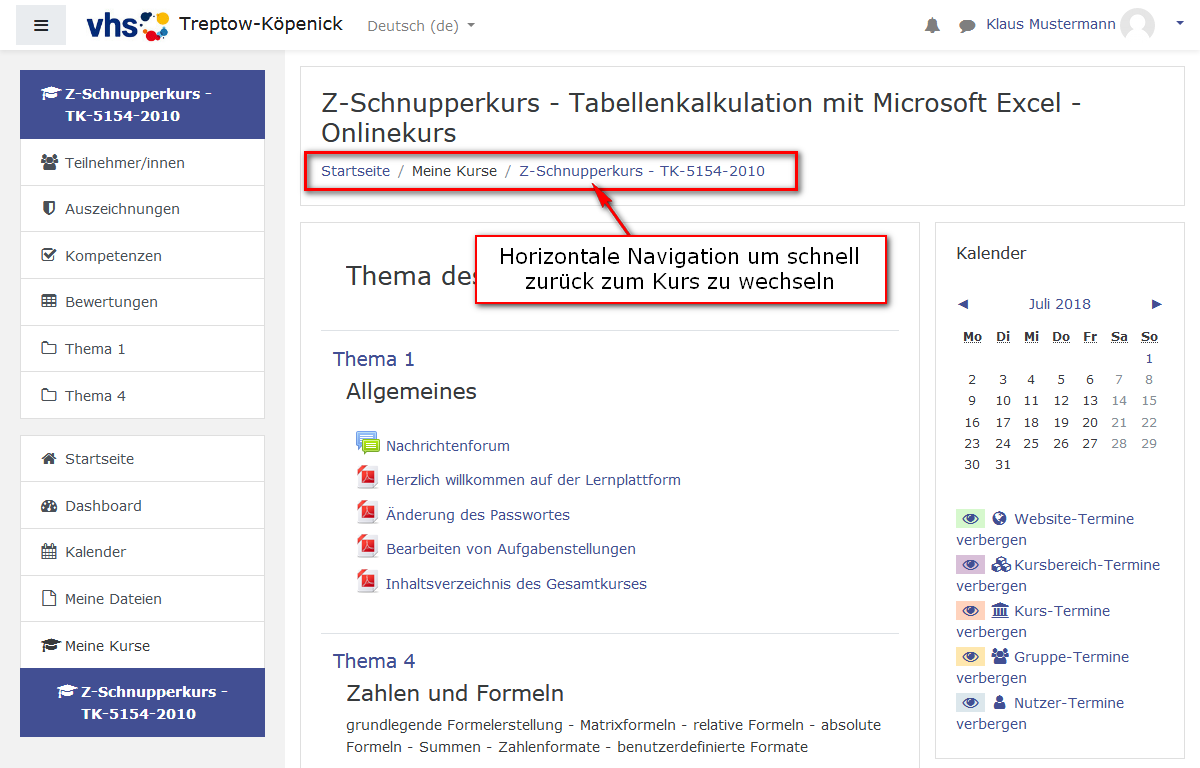Select Thema 1 in sidebar
1200x768 pixels.
click(x=142, y=348)
